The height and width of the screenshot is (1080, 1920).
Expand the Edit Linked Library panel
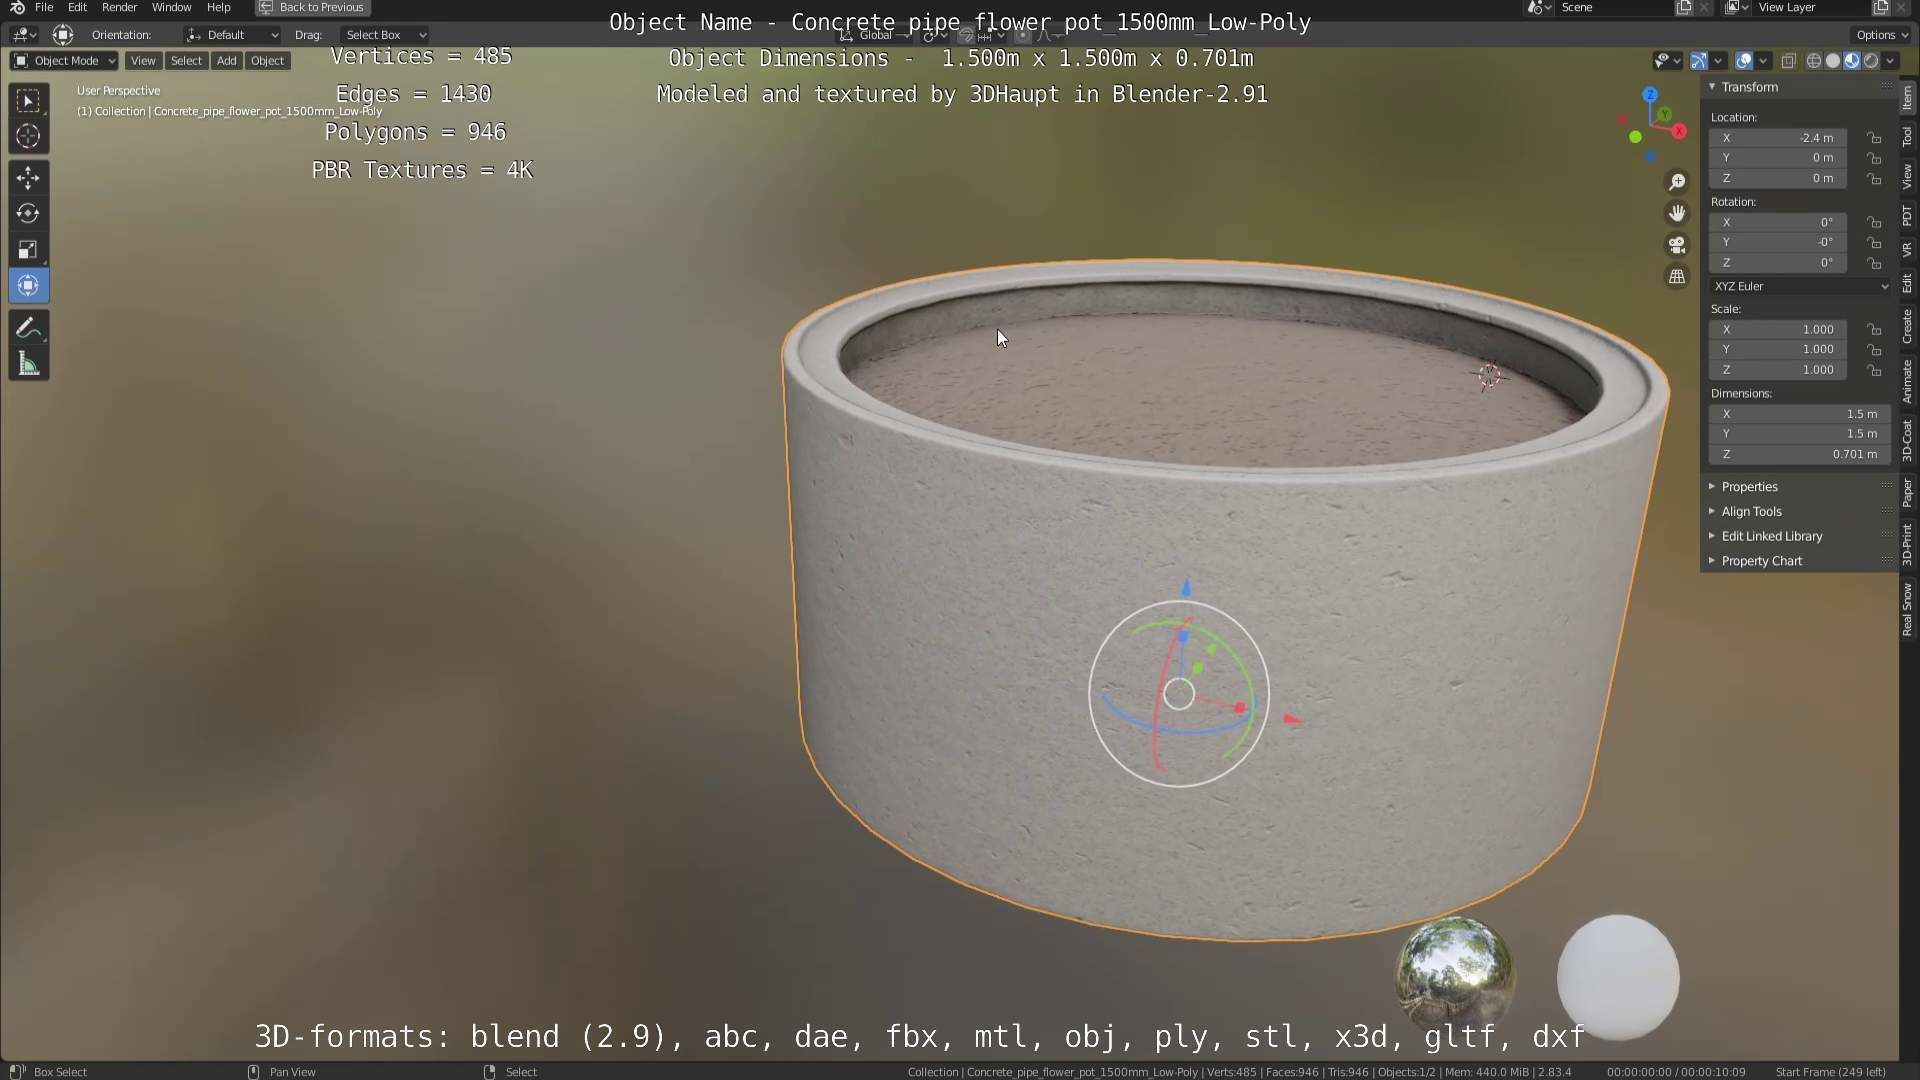1771,536
